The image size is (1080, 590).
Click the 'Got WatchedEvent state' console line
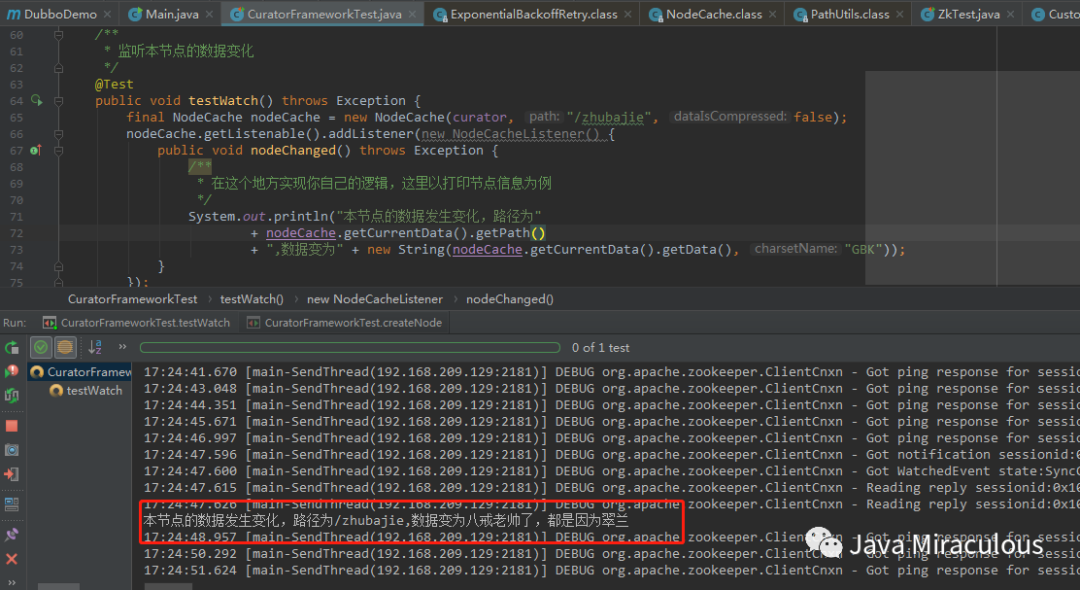611,471
